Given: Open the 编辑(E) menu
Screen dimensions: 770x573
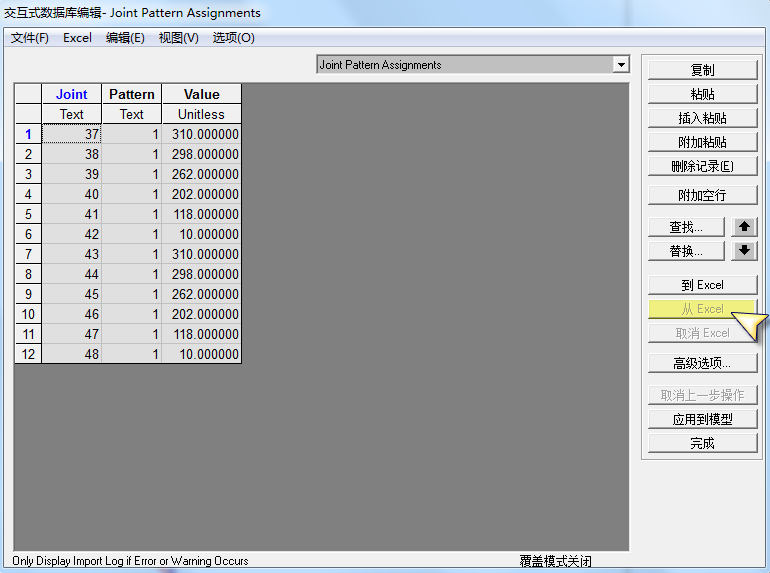Looking at the screenshot, I should point(125,38).
